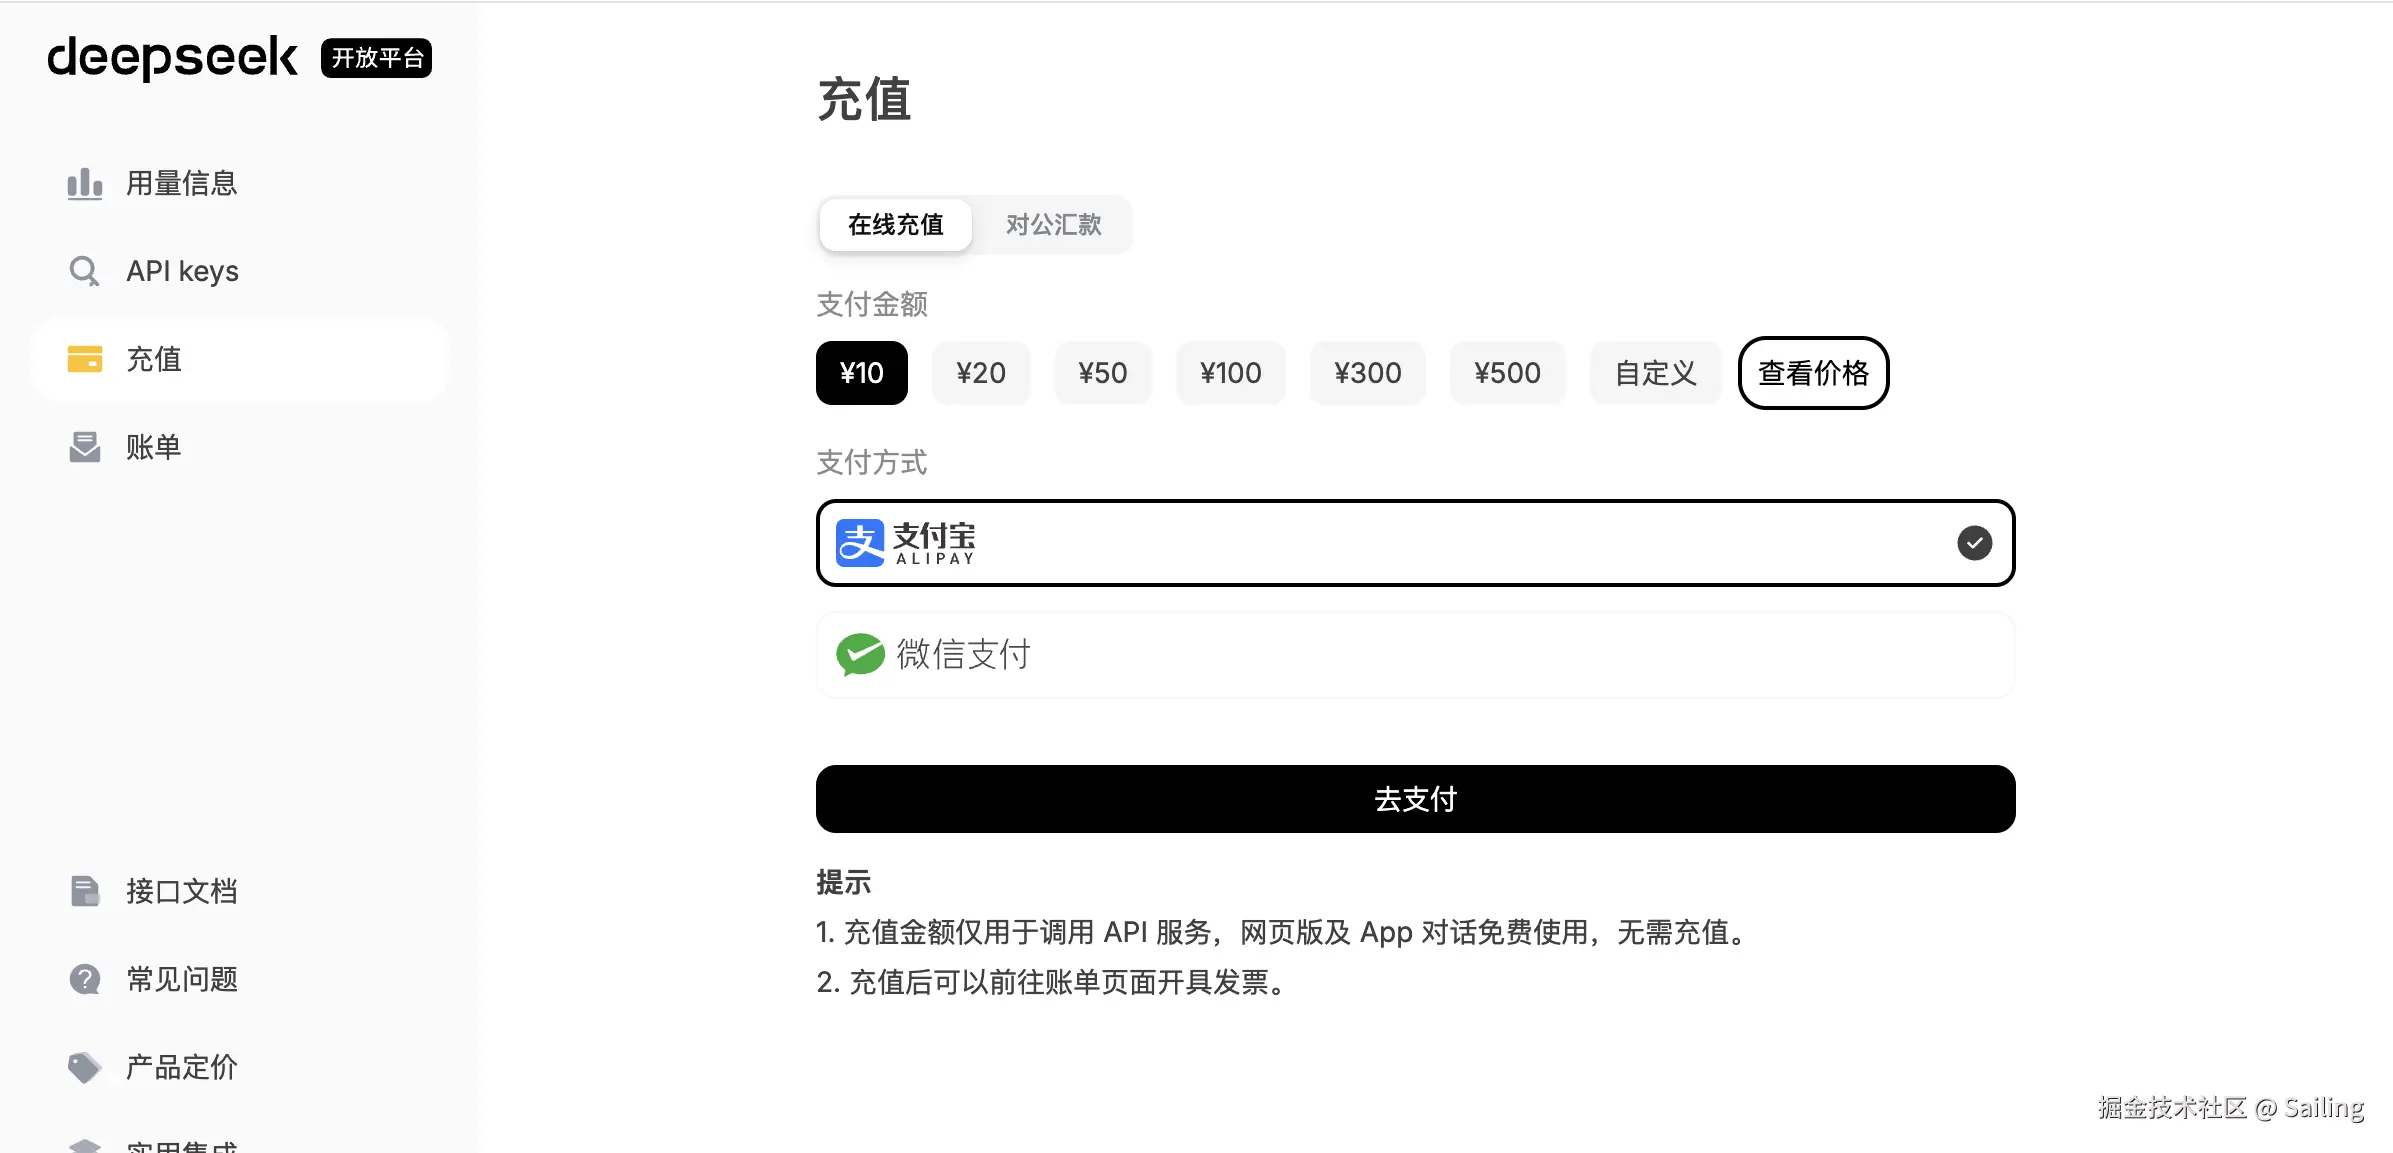Image resolution: width=2393 pixels, height=1153 pixels.
Task: Open the 产品定价 sidebar menu item
Action: tap(182, 1067)
